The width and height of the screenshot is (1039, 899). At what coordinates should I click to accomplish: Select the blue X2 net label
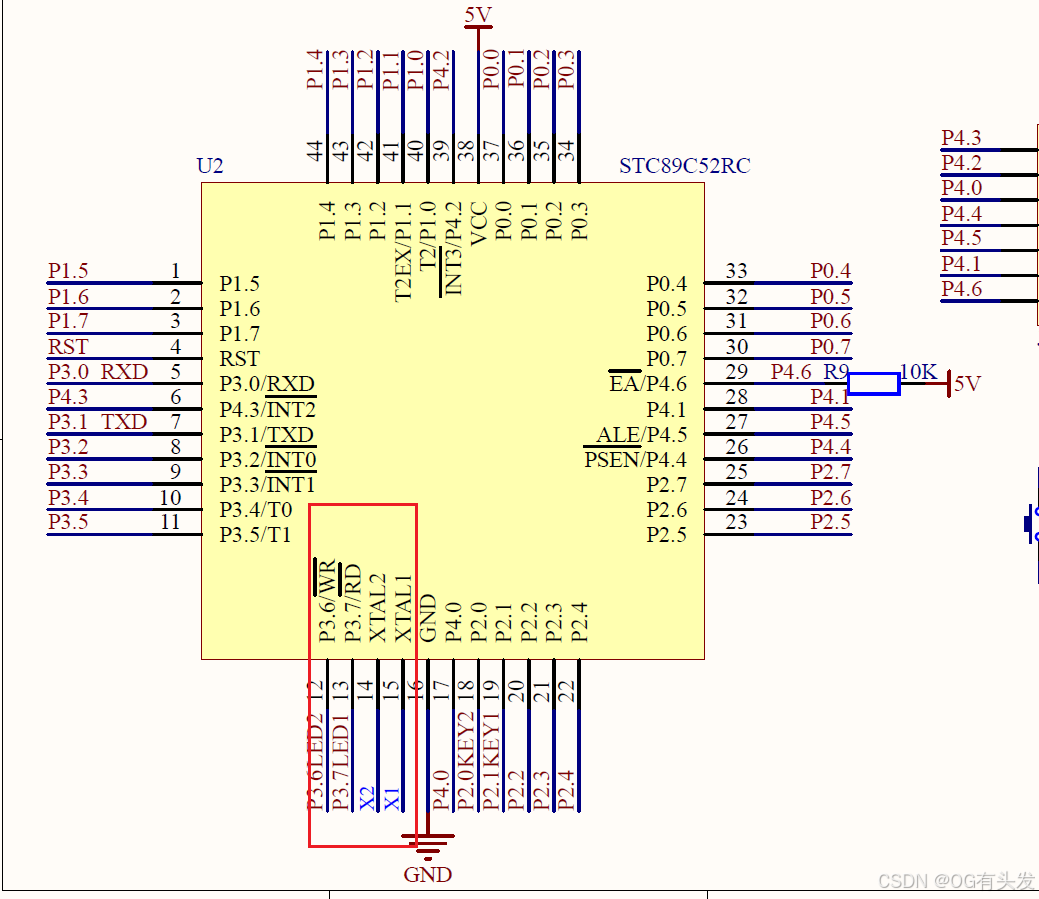pos(366,798)
